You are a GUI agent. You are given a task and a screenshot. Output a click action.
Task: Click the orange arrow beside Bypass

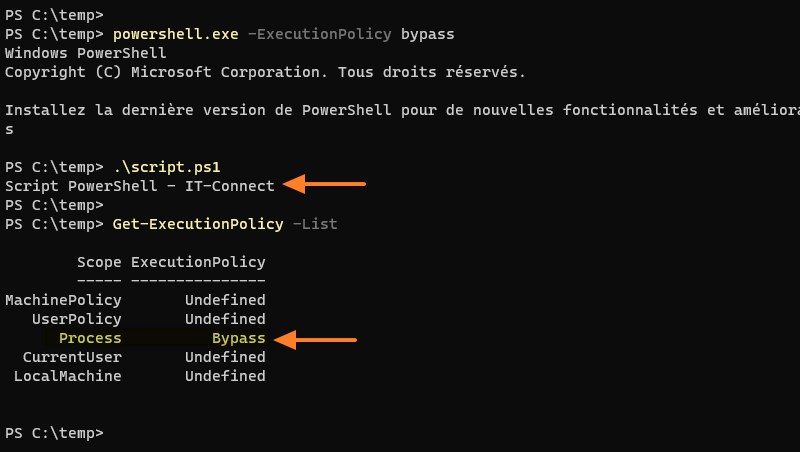[x=315, y=340]
